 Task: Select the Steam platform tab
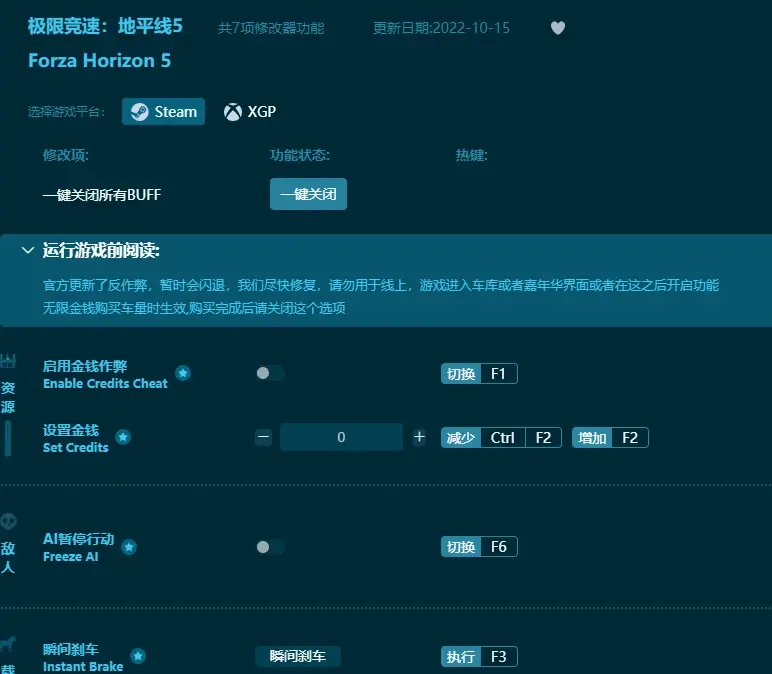(163, 112)
